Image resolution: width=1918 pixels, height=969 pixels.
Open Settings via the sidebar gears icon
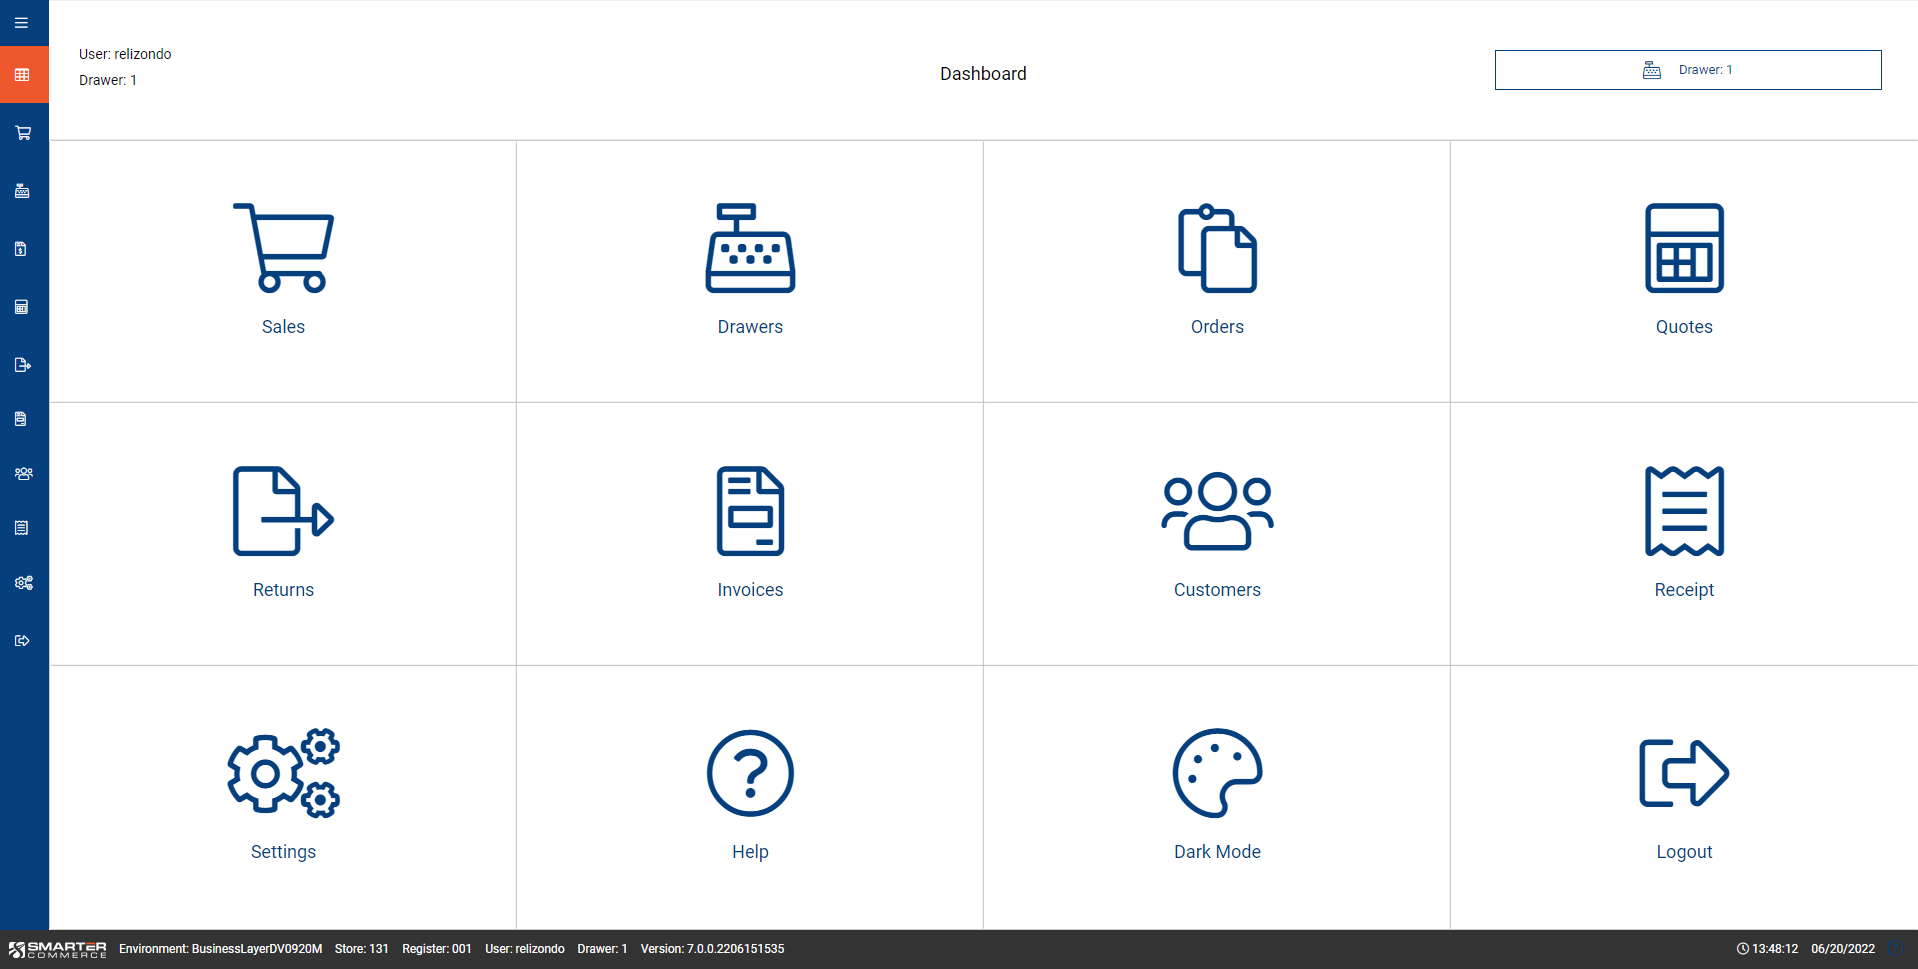24,583
